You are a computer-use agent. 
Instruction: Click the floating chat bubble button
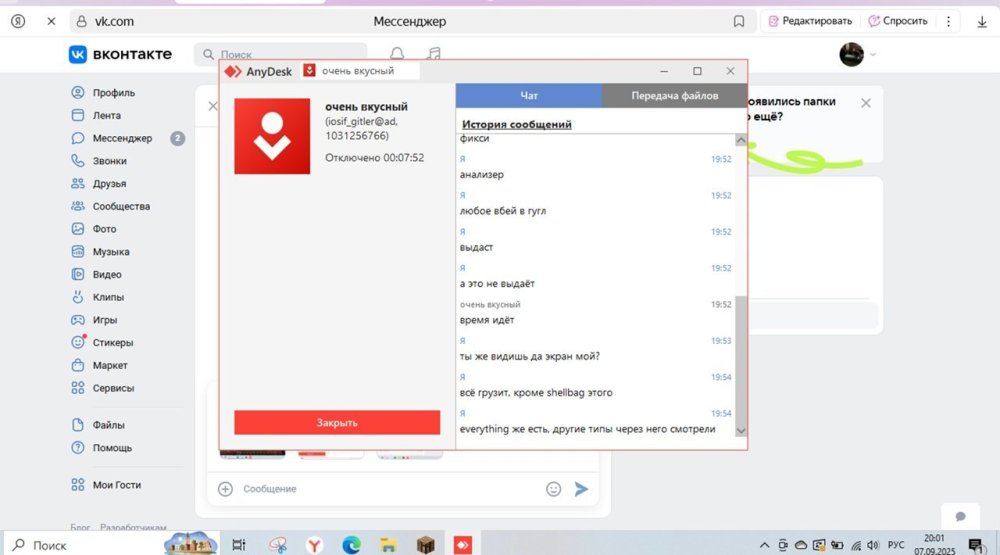960,516
